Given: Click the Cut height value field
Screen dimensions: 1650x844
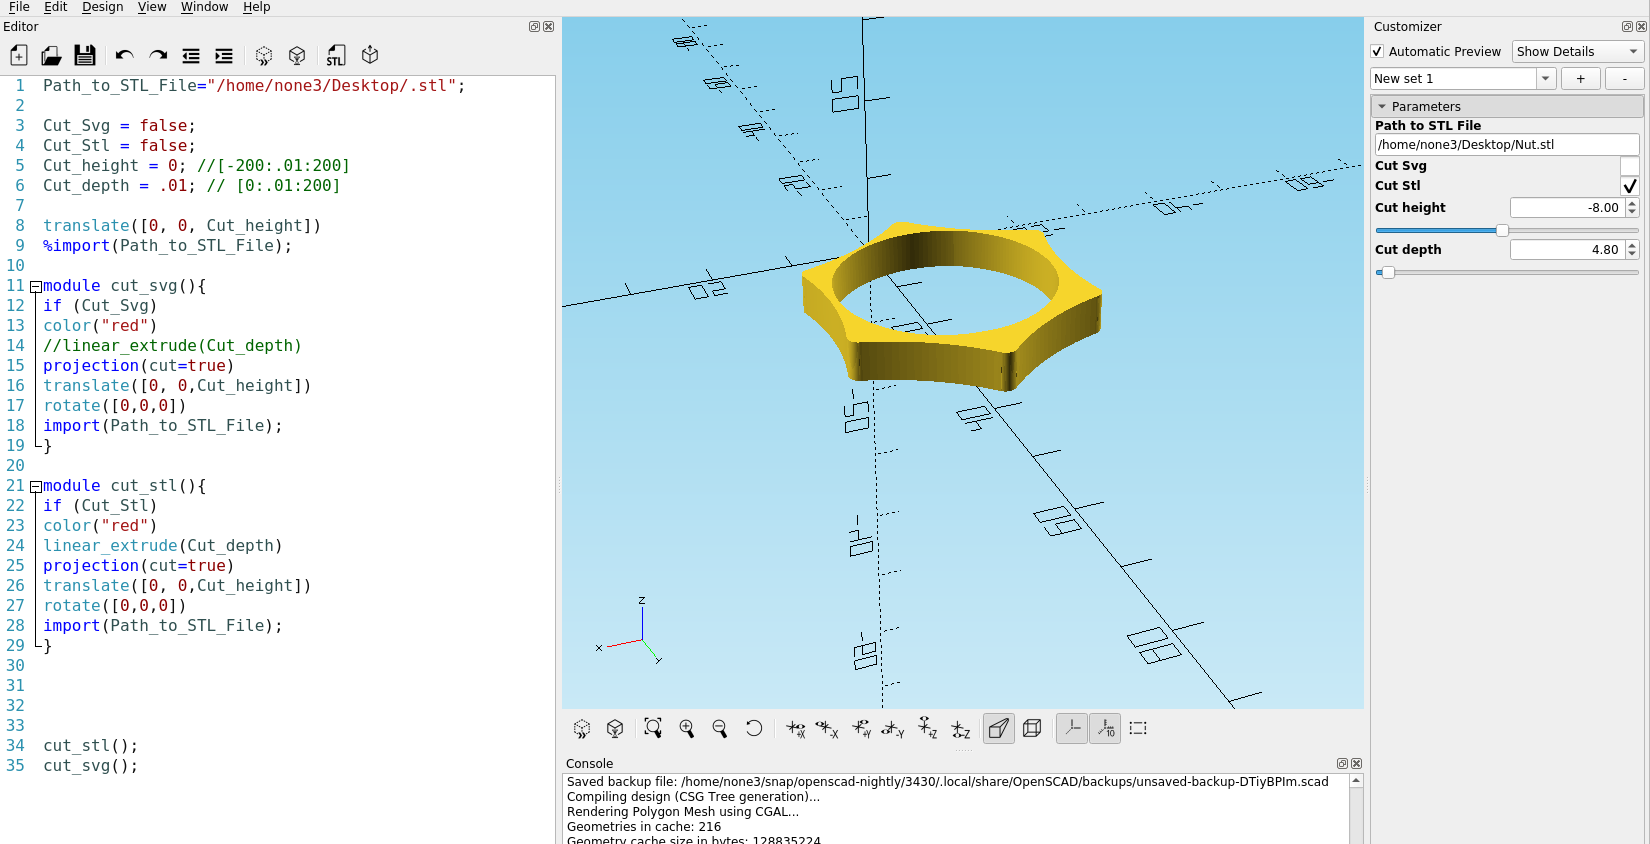Looking at the screenshot, I should click(x=1567, y=208).
